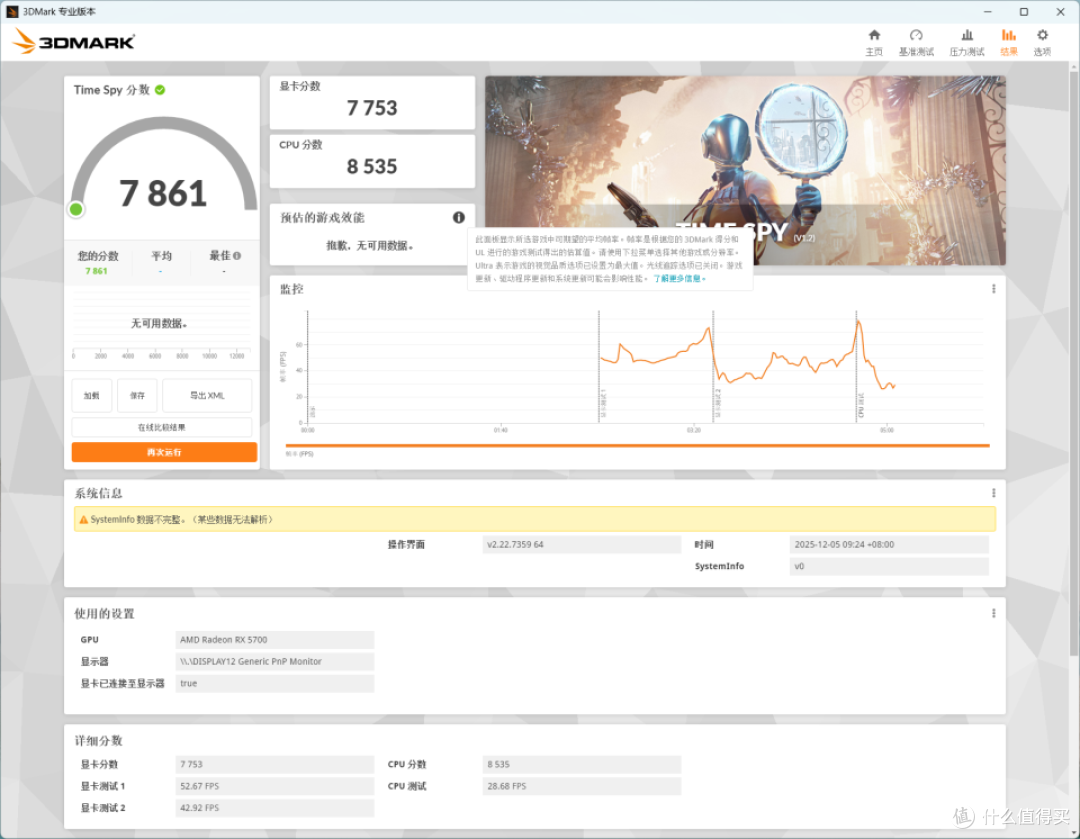Viewport: 1080px width, 839px height.
Task: Click the 操作界面 version v2.22.7359 64
Action: click(x=582, y=544)
